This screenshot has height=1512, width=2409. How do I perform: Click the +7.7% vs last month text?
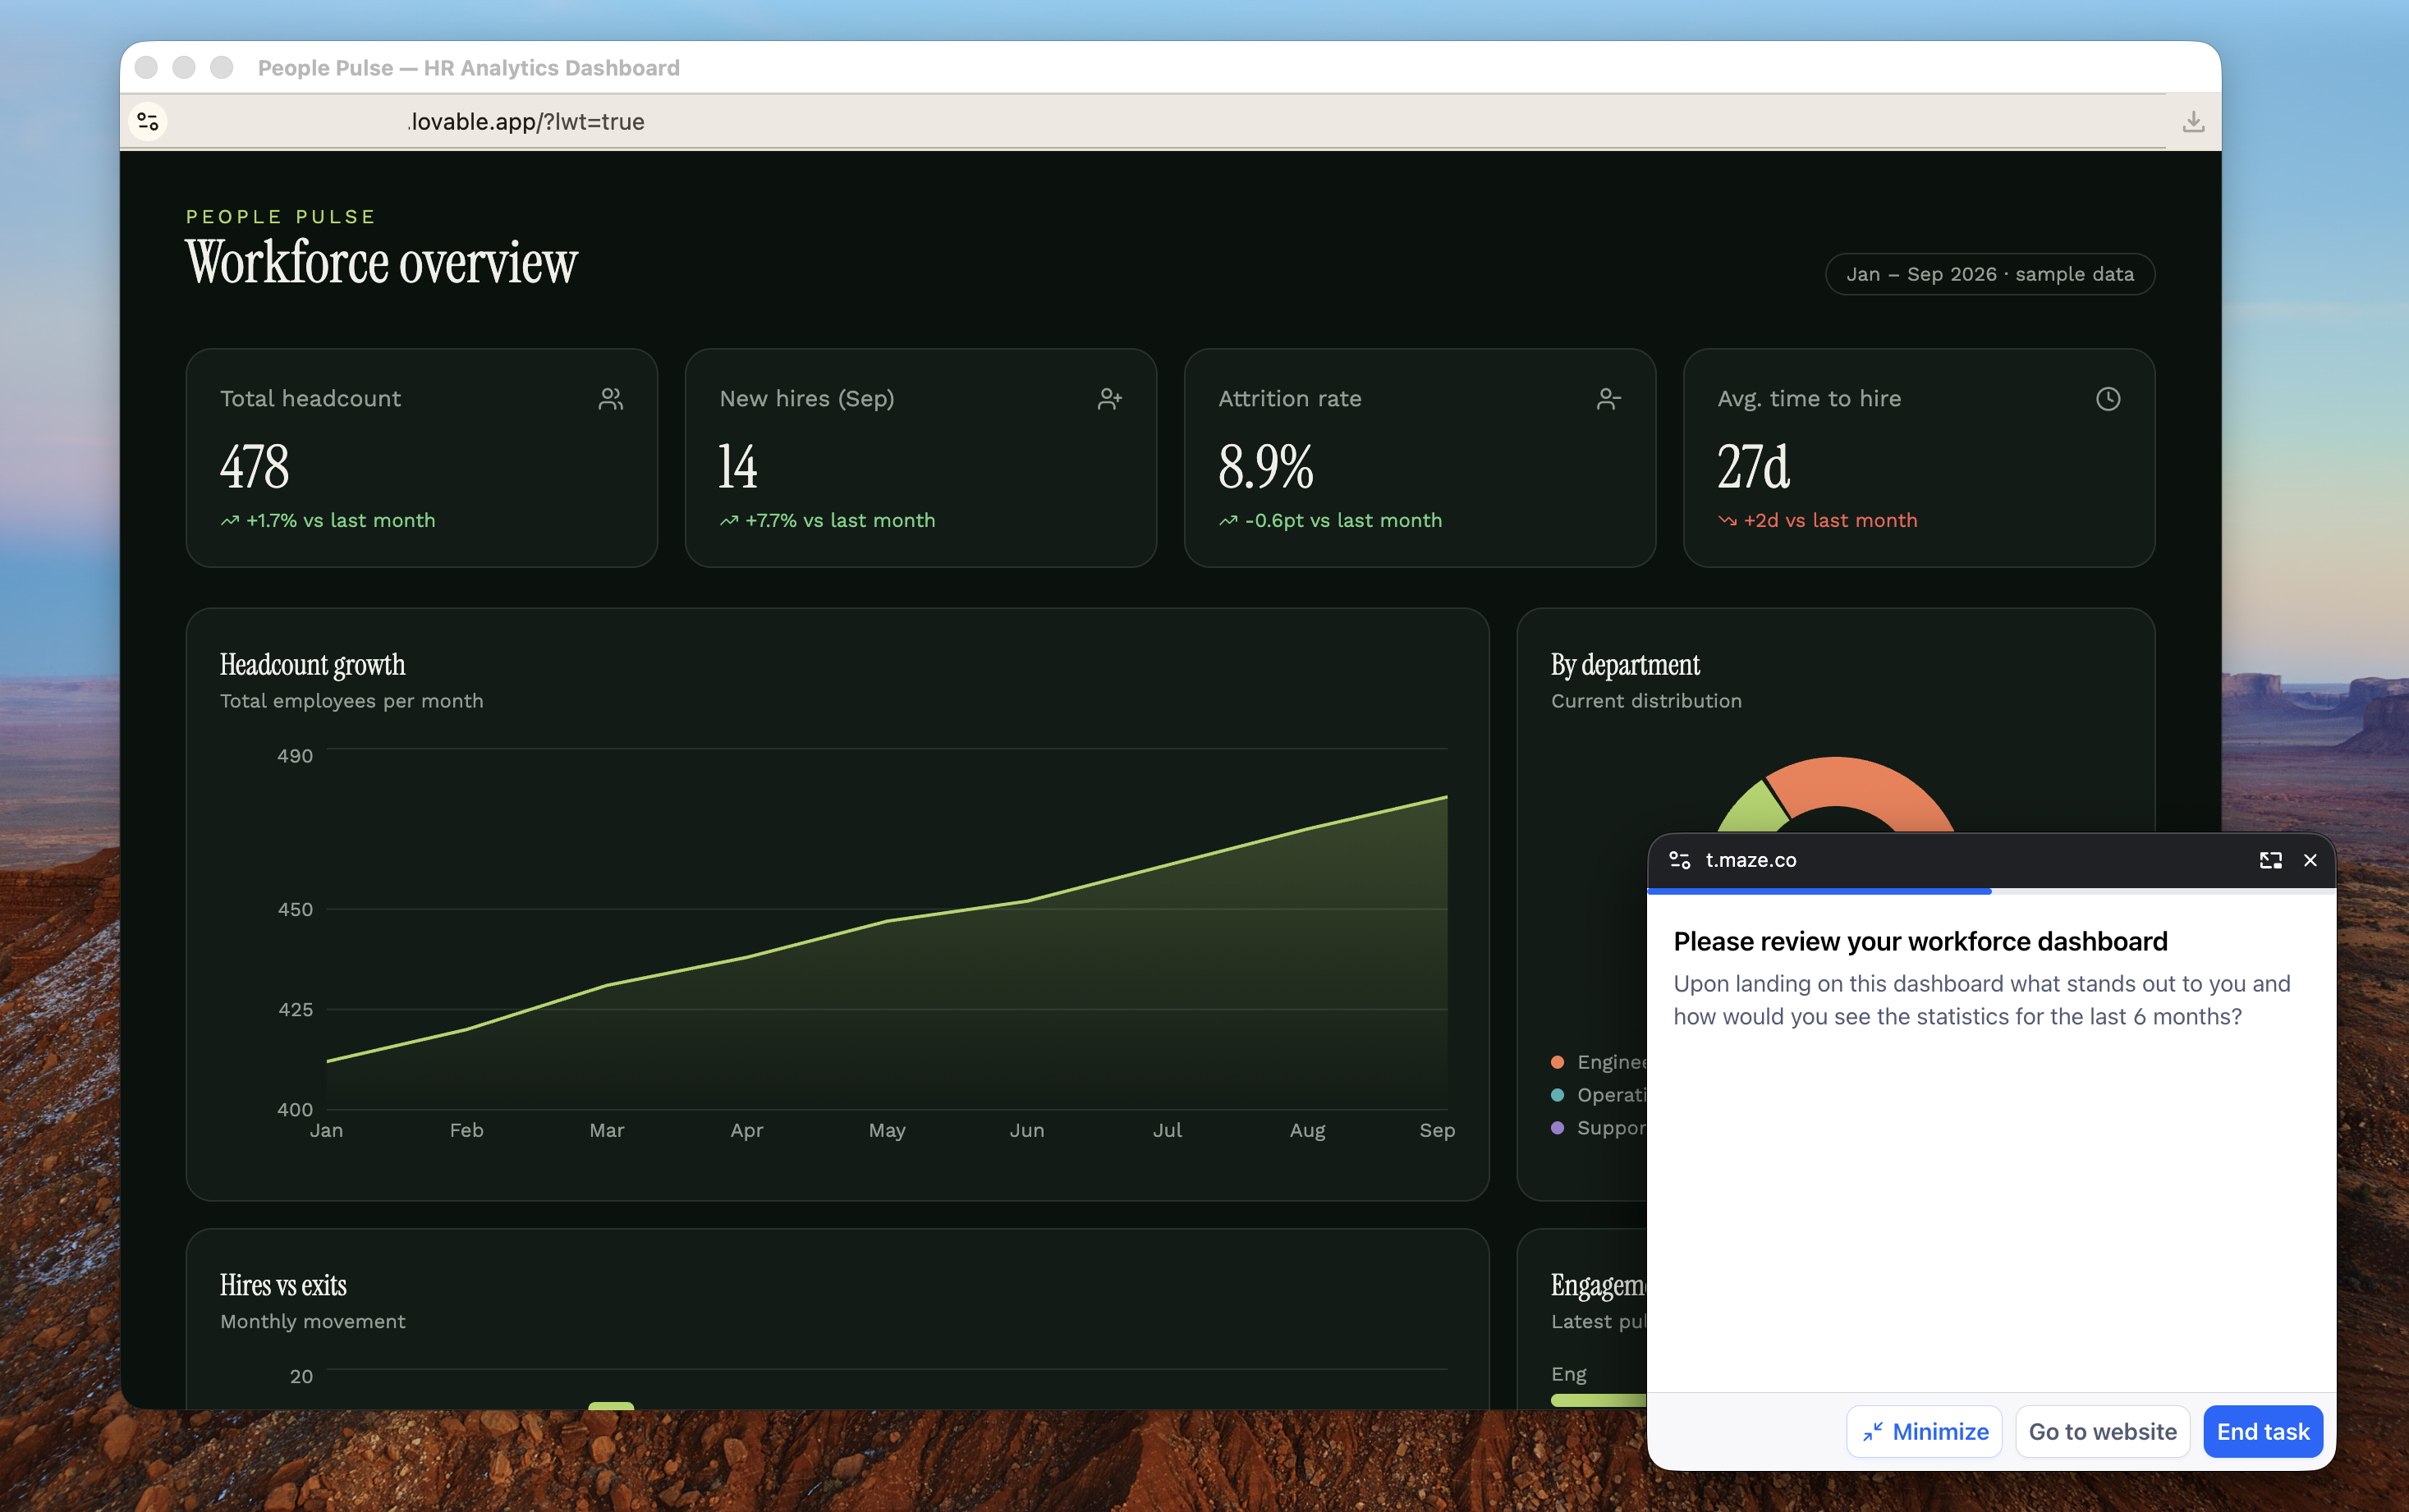tap(840, 520)
